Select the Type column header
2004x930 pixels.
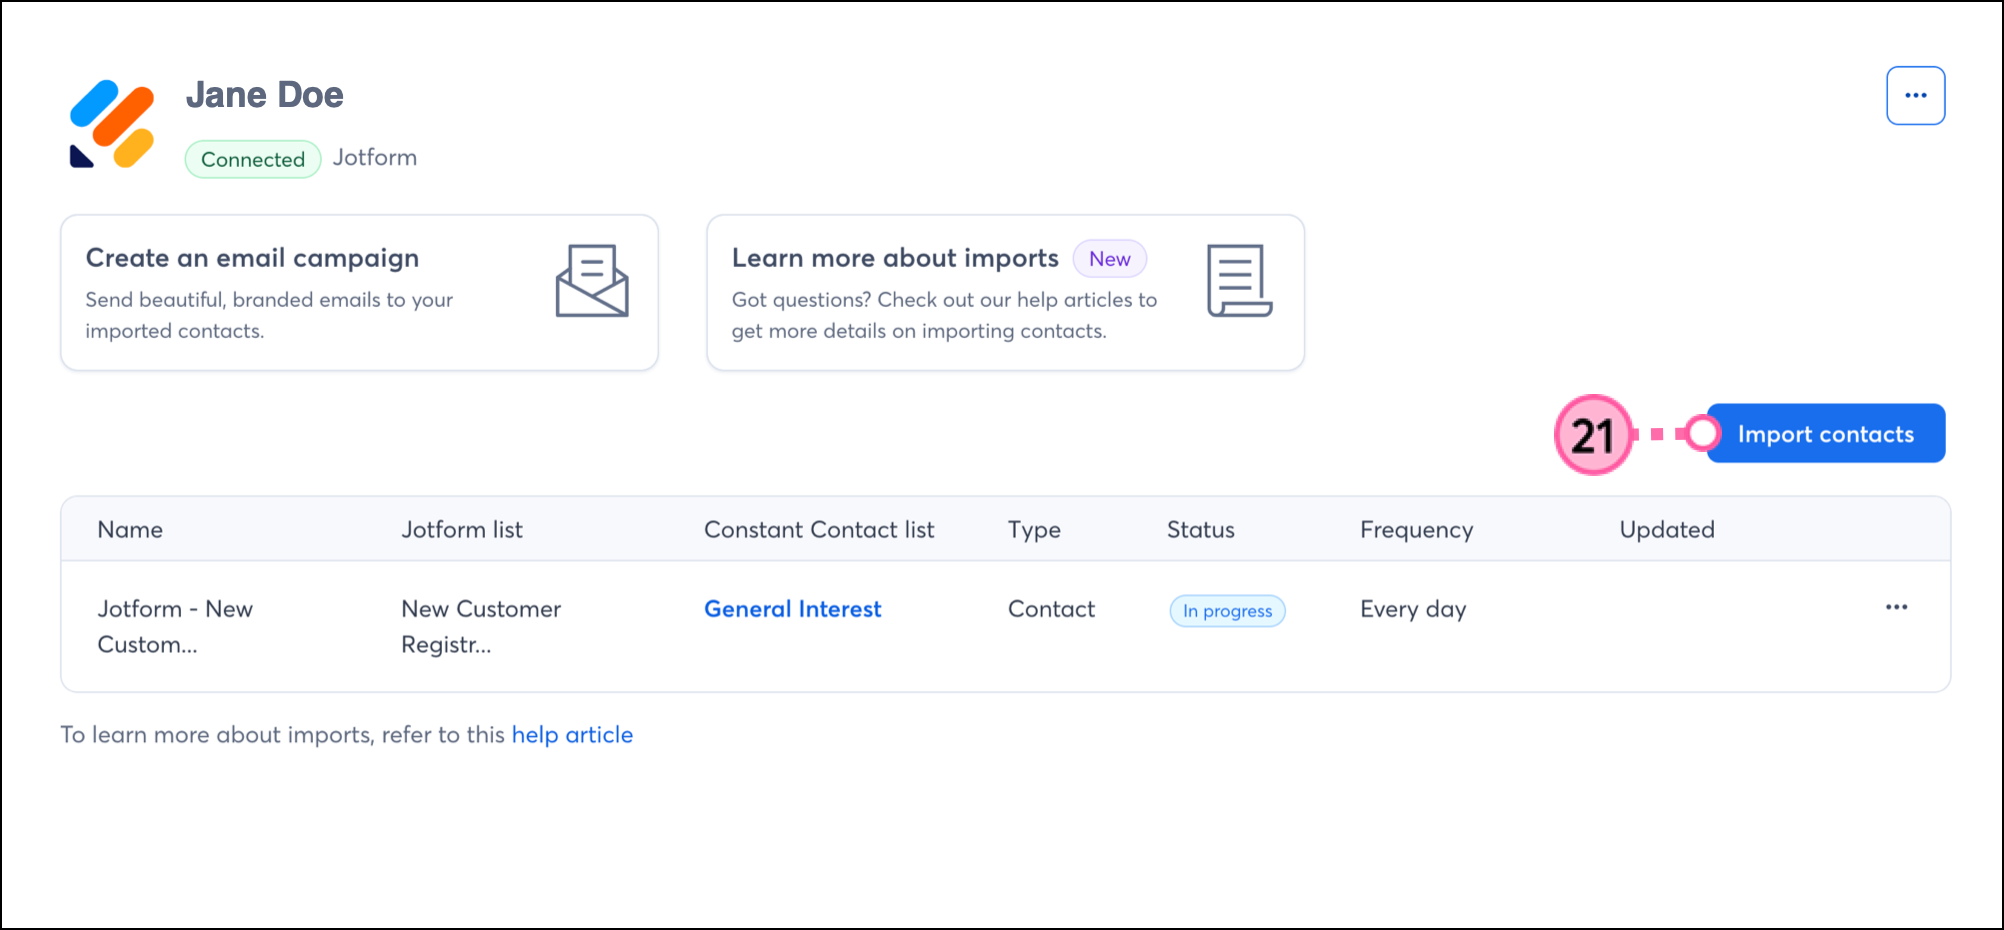pyautogui.click(x=1034, y=531)
